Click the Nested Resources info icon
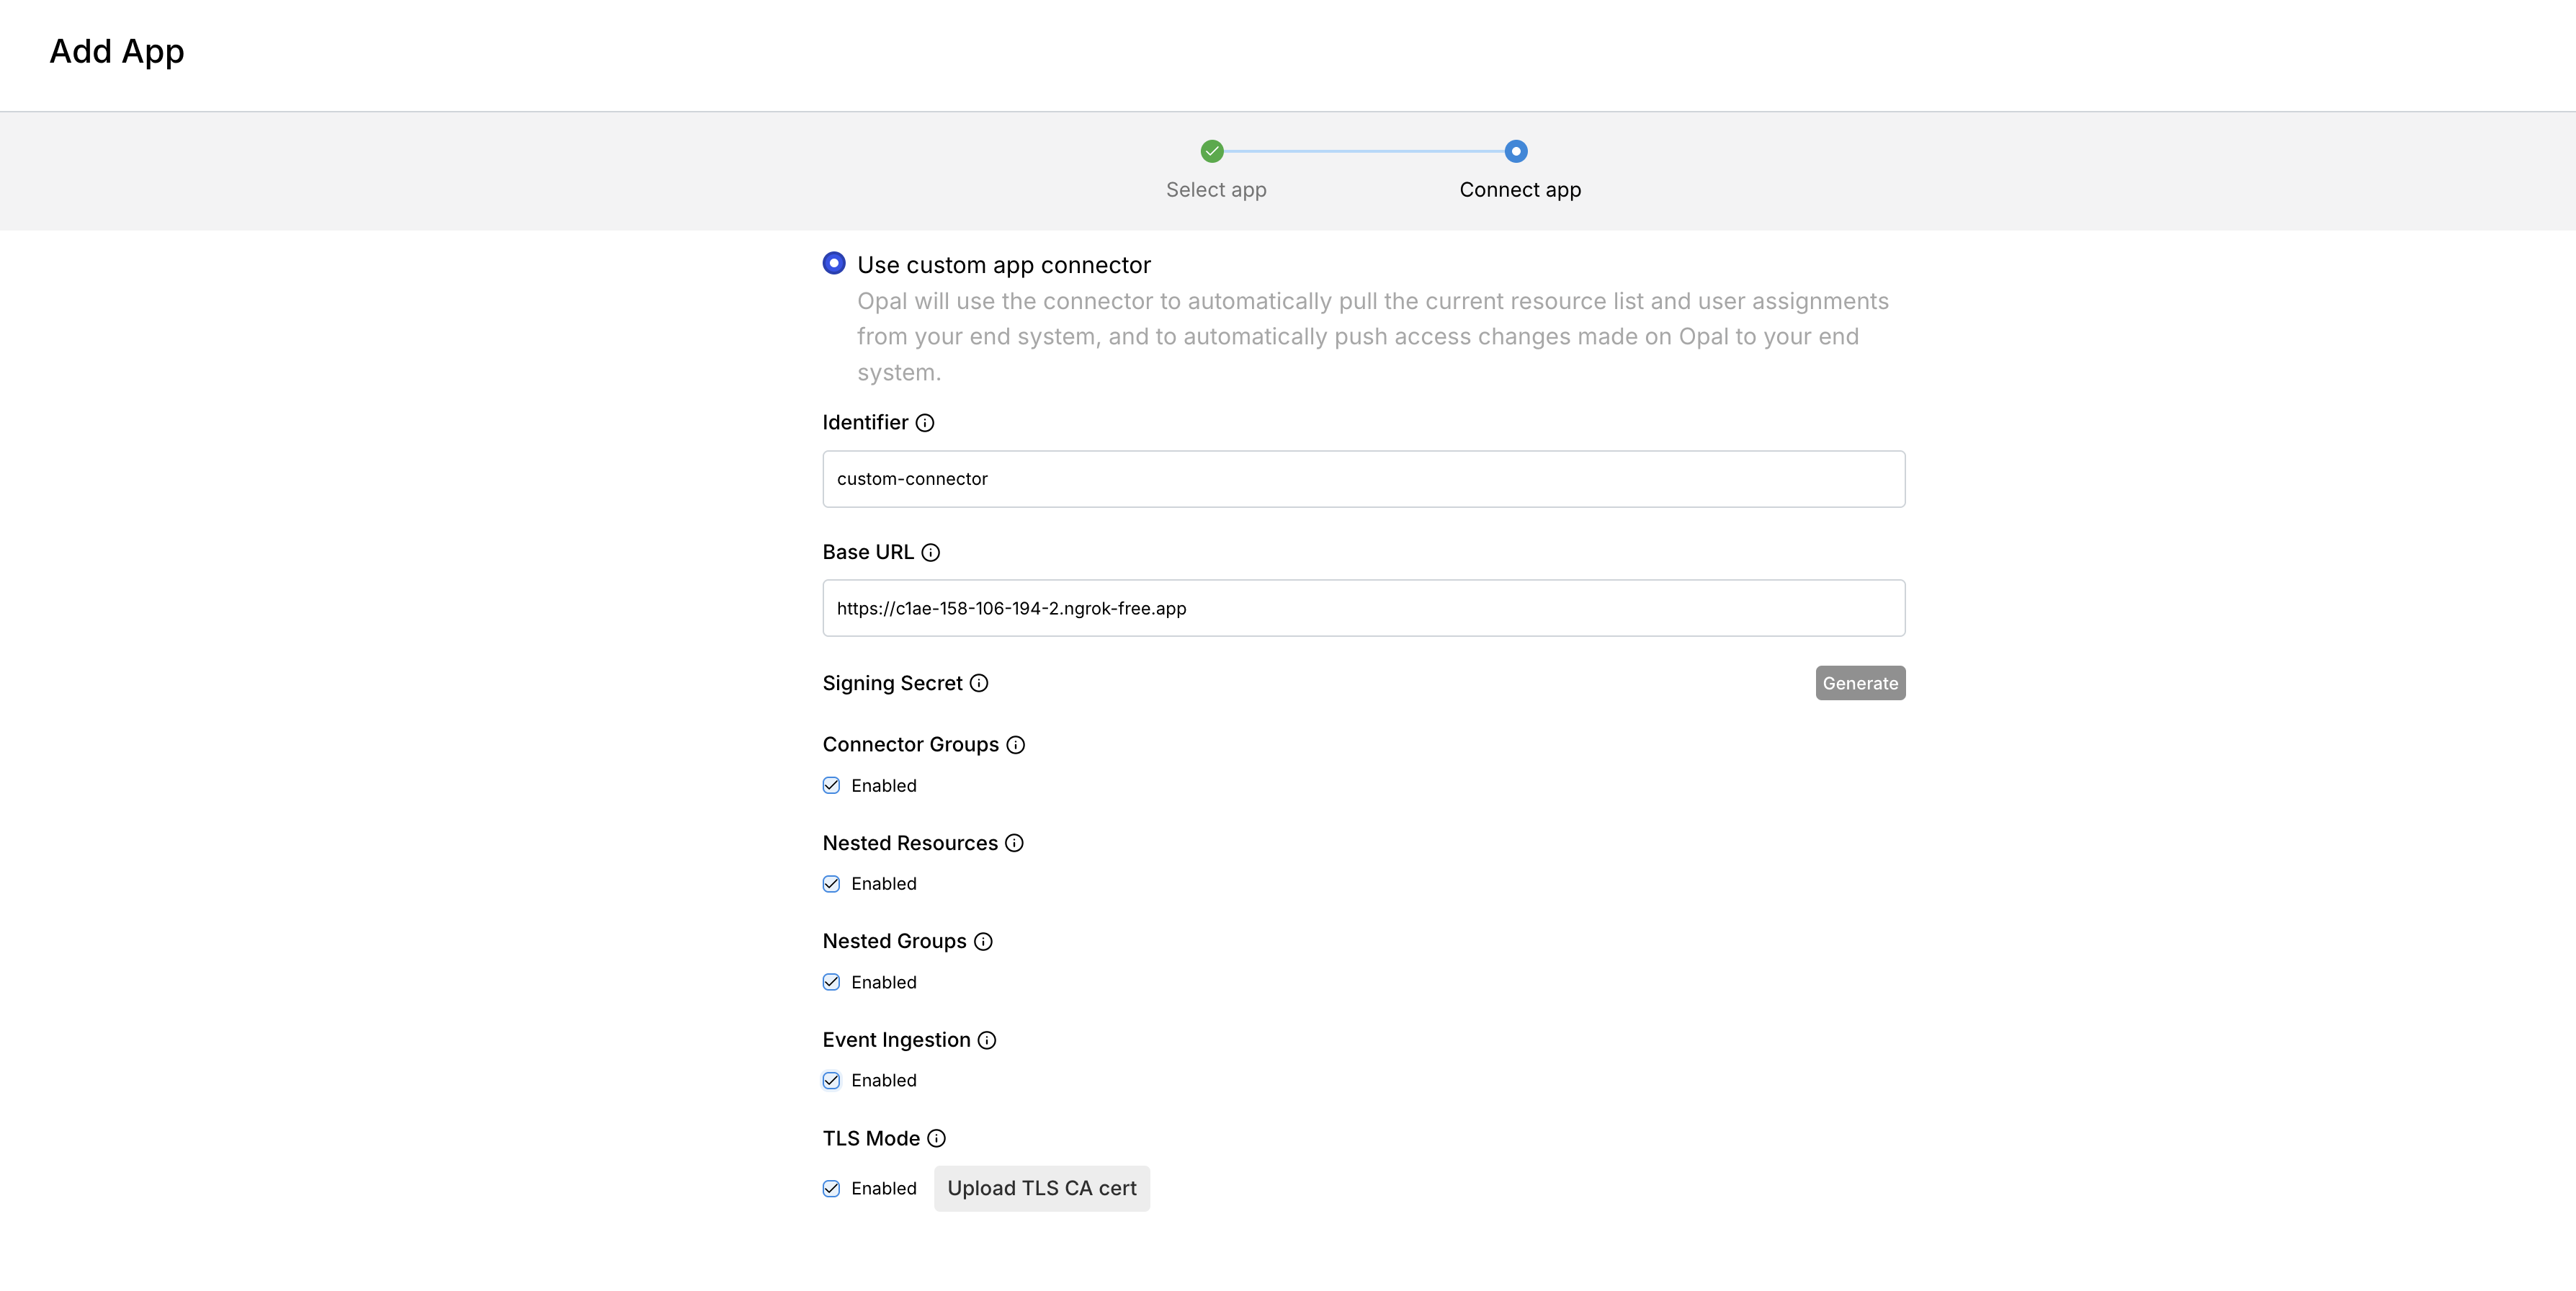The image size is (2576, 1291). tap(1014, 843)
